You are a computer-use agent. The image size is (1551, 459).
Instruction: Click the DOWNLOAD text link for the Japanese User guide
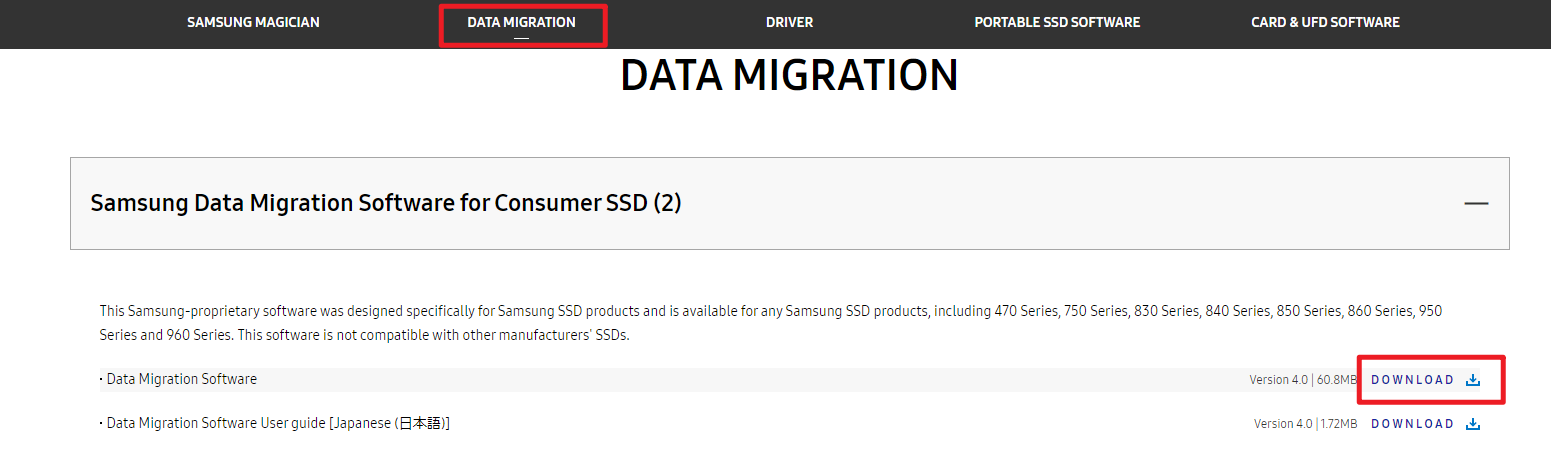pyautogui.click(x=1412, y=424)
